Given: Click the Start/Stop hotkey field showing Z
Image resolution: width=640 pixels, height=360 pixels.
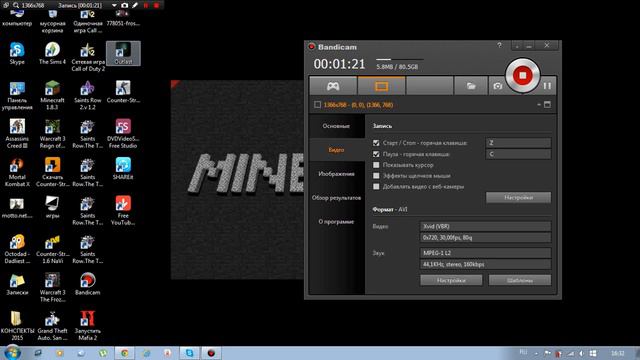Looking at the screenshot, I should [x=518, y=143].
